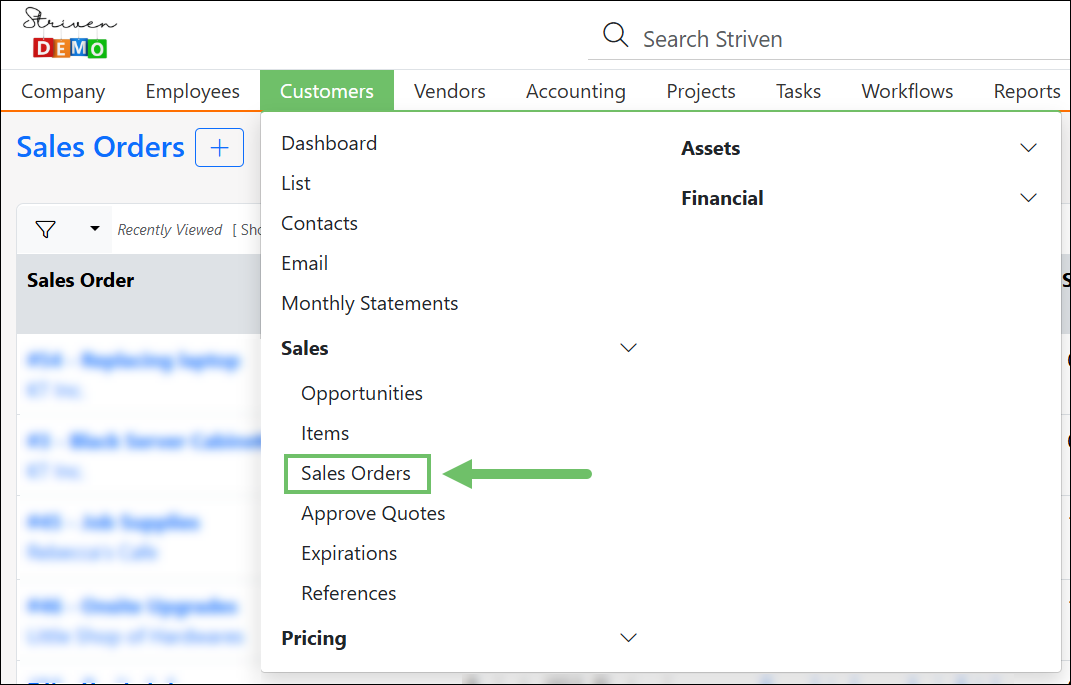Collapse the Sales section chevron
This screenshot has width=1071, height=685.
click(628, 348)
